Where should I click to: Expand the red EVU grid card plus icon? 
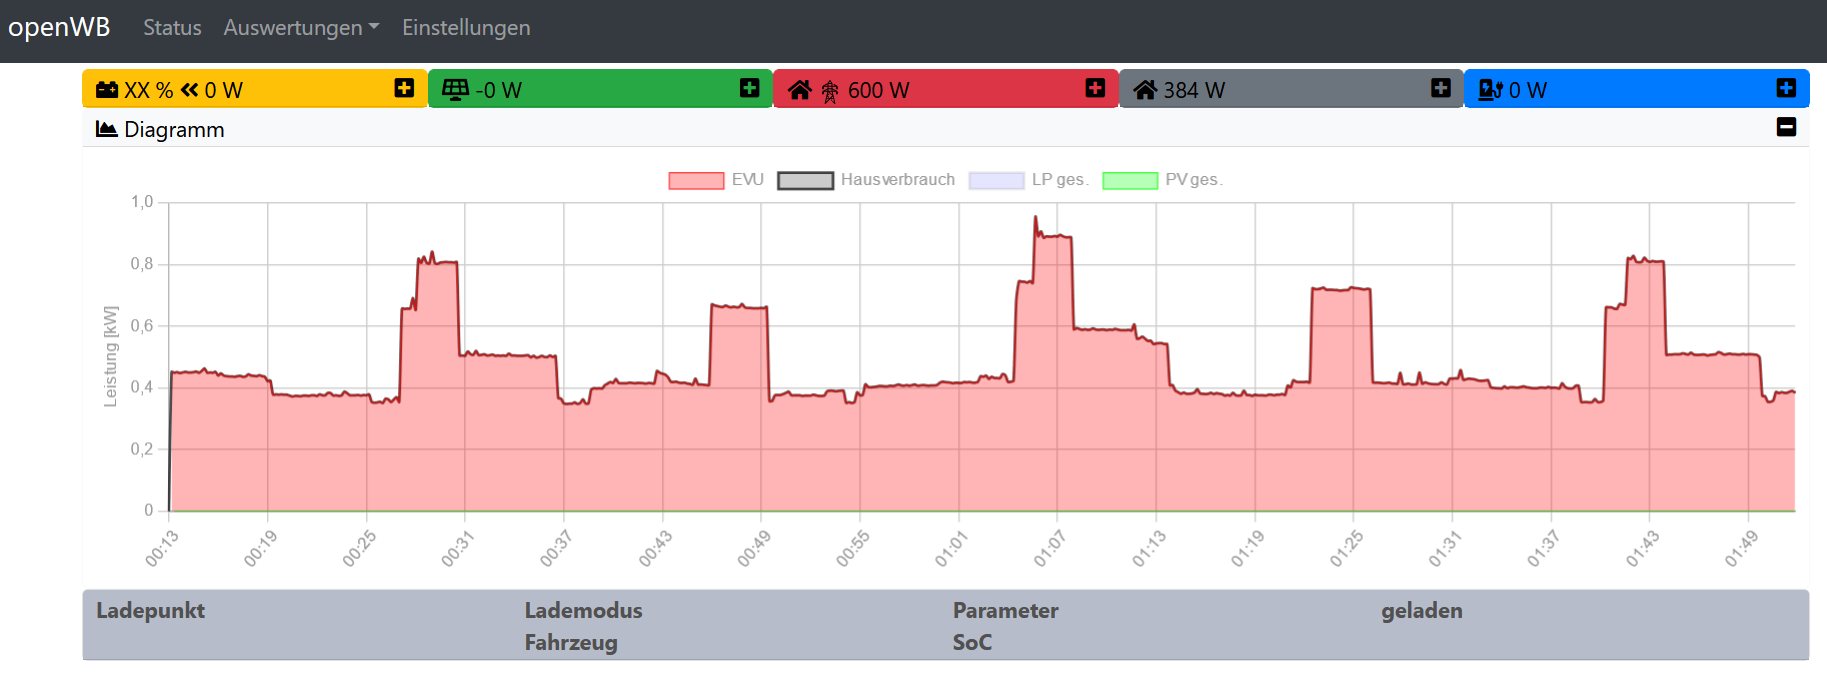click(1095, 89)
